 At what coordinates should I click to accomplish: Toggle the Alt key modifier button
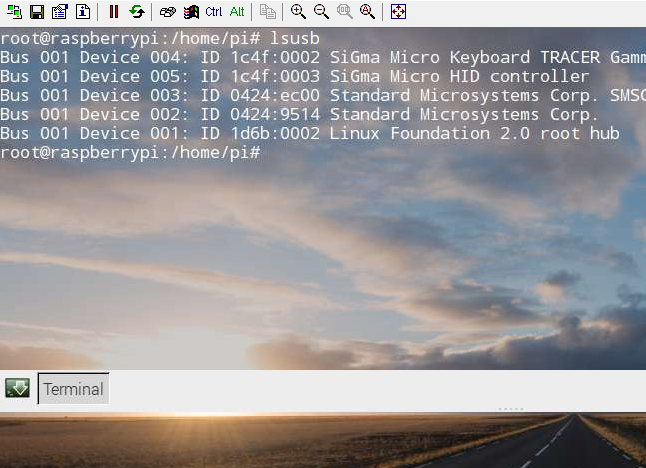pyautogui.click(x=237, y=12)
